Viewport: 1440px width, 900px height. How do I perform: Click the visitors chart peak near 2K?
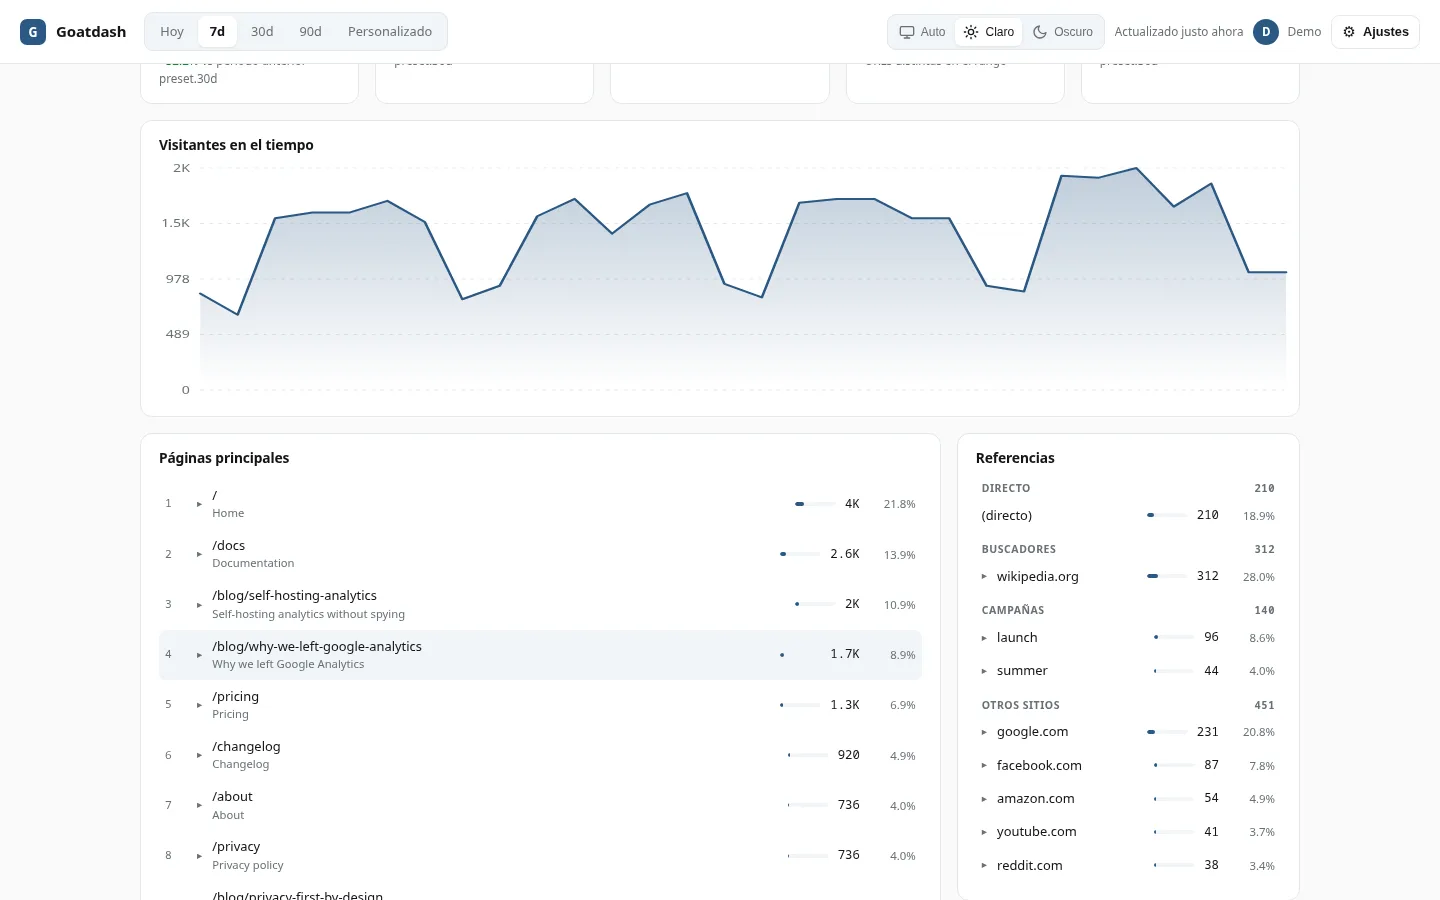pyautogui.click(x=1136, y=168)
